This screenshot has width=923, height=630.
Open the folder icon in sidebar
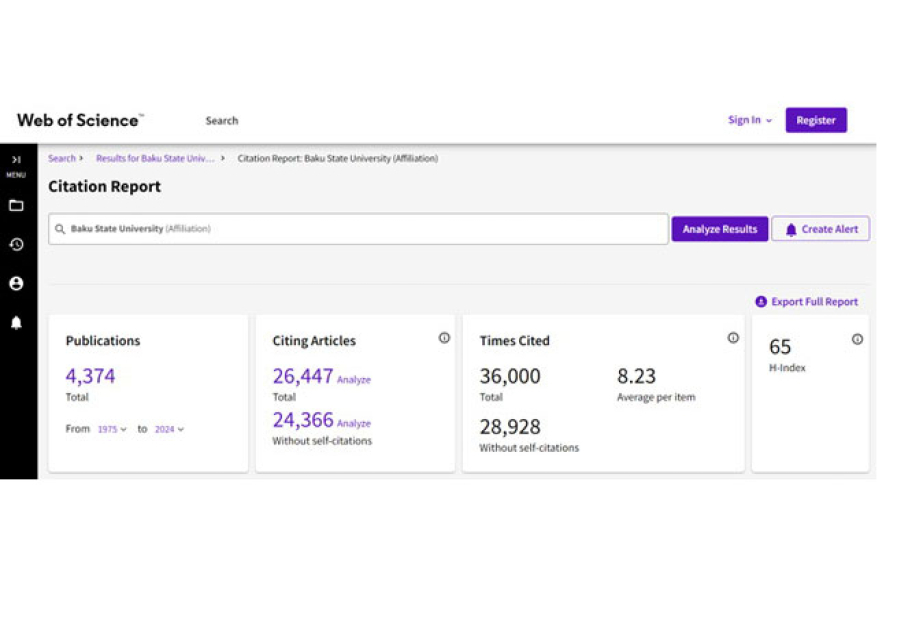[x=16, y=205]
